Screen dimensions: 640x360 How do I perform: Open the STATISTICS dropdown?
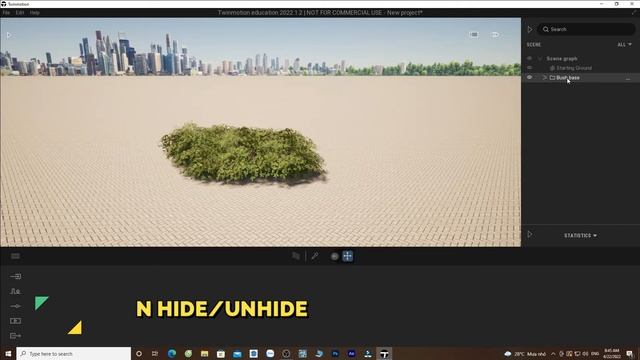(x=580, y=236)
